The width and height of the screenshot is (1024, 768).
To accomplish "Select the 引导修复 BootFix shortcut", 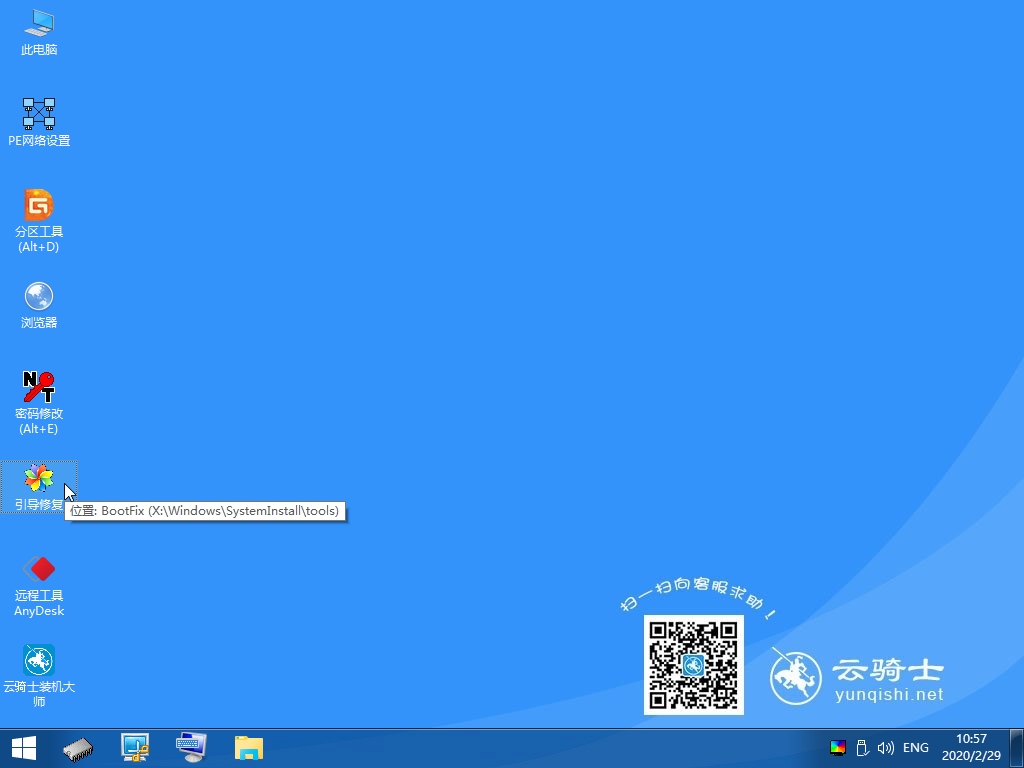I will coord(39,487).
